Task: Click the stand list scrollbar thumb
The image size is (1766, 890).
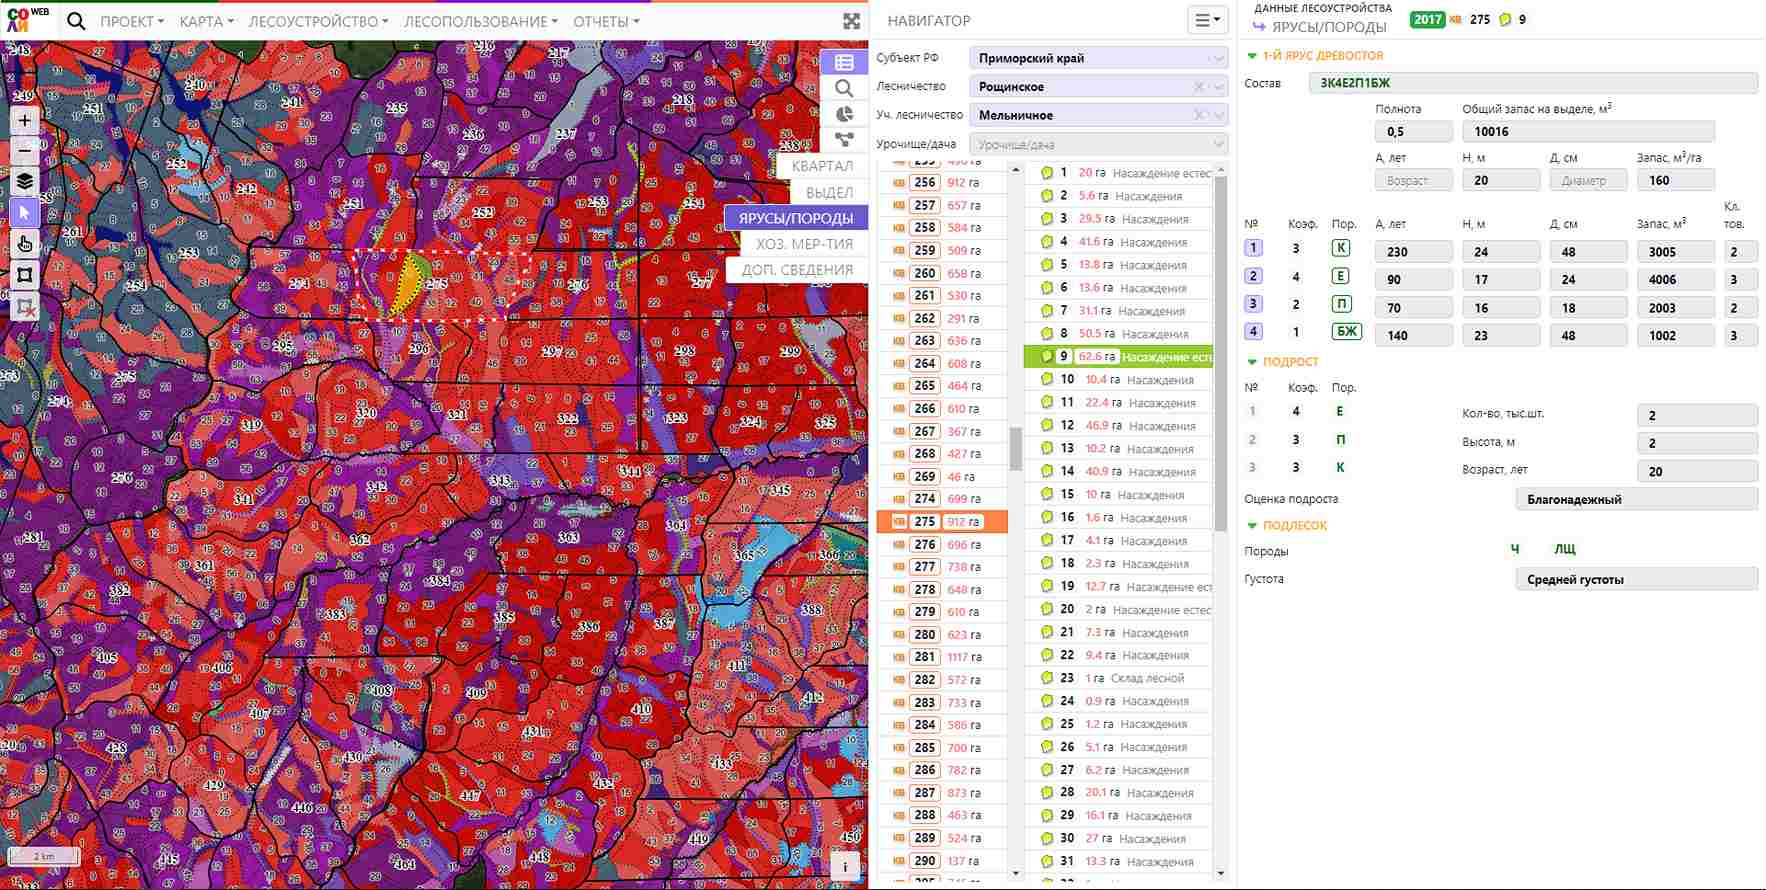Action: (1220, 355)
